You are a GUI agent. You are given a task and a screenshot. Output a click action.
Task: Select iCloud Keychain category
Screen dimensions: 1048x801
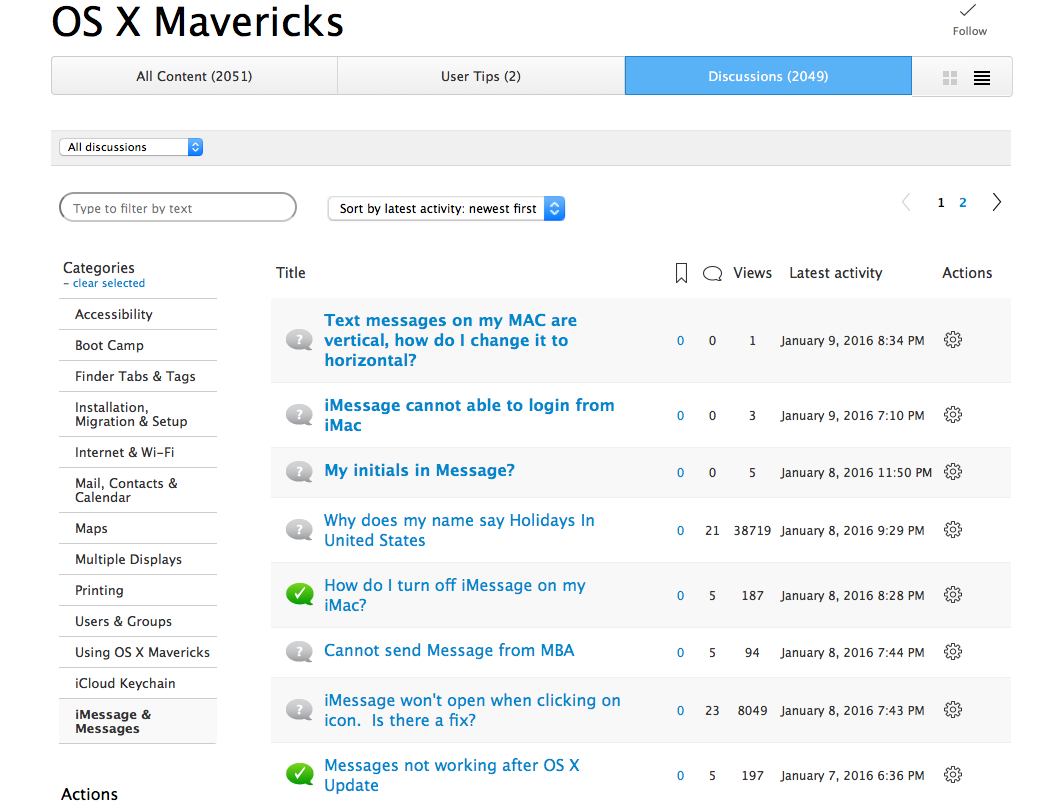(x=138, y=683)
